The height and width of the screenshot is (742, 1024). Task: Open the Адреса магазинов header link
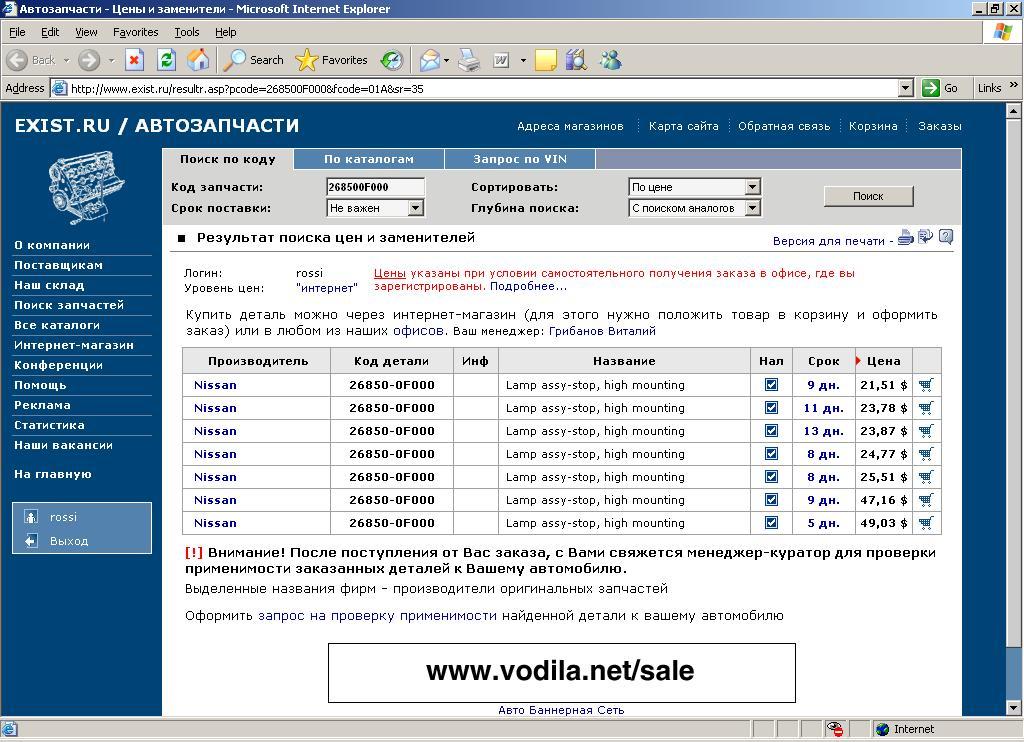[x=570, y=126]
